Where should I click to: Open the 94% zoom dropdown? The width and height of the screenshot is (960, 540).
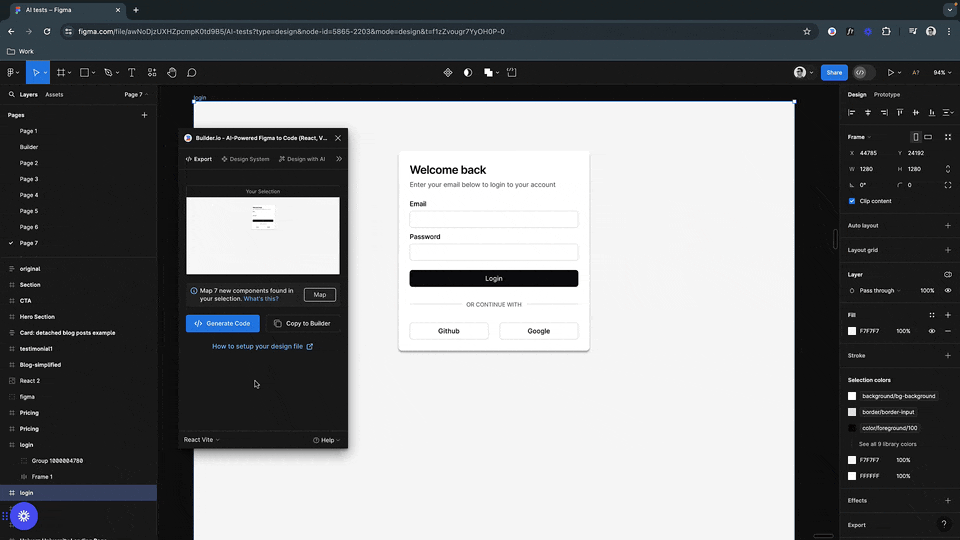pyautogui.click(x=941, y=72)
